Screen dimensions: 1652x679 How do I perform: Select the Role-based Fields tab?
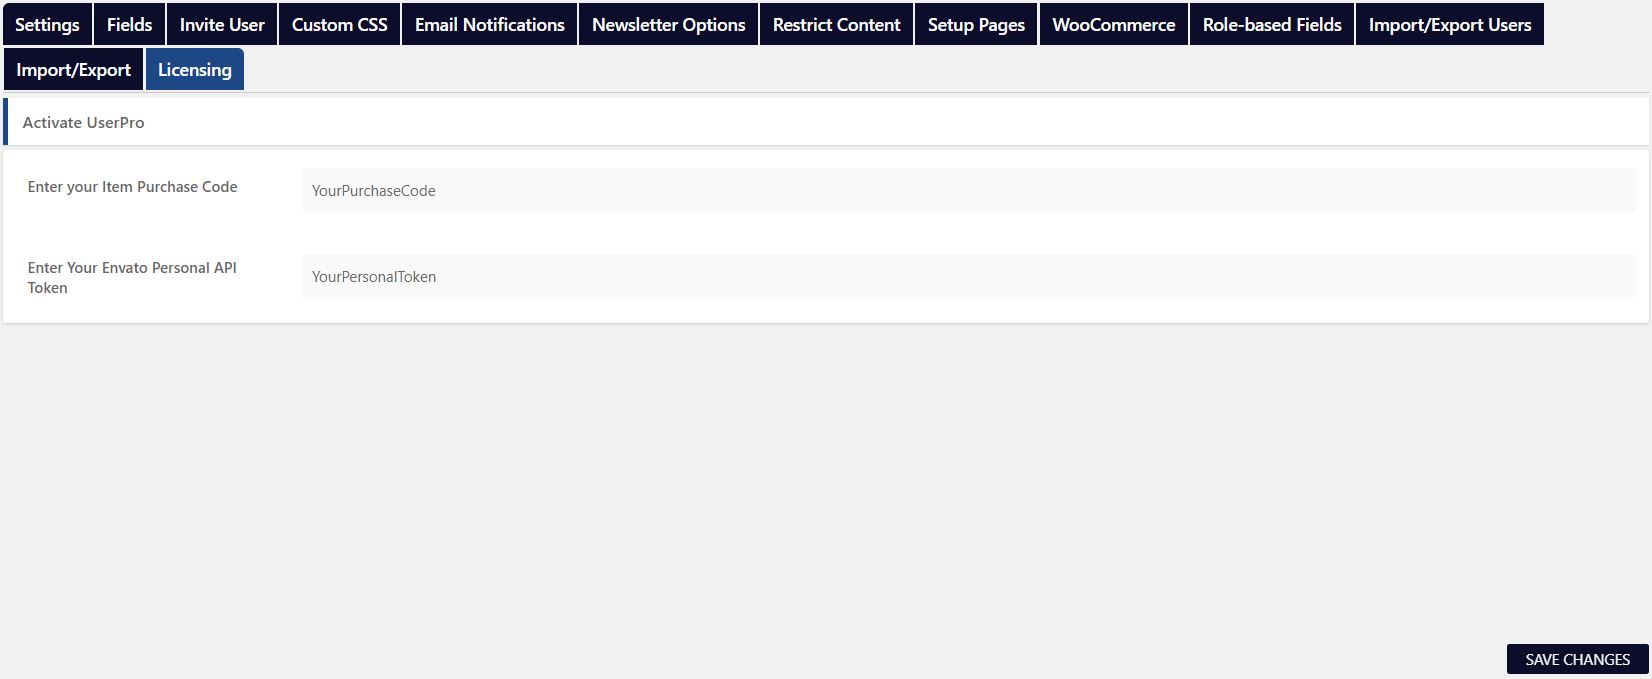[x=1272, y=24]
